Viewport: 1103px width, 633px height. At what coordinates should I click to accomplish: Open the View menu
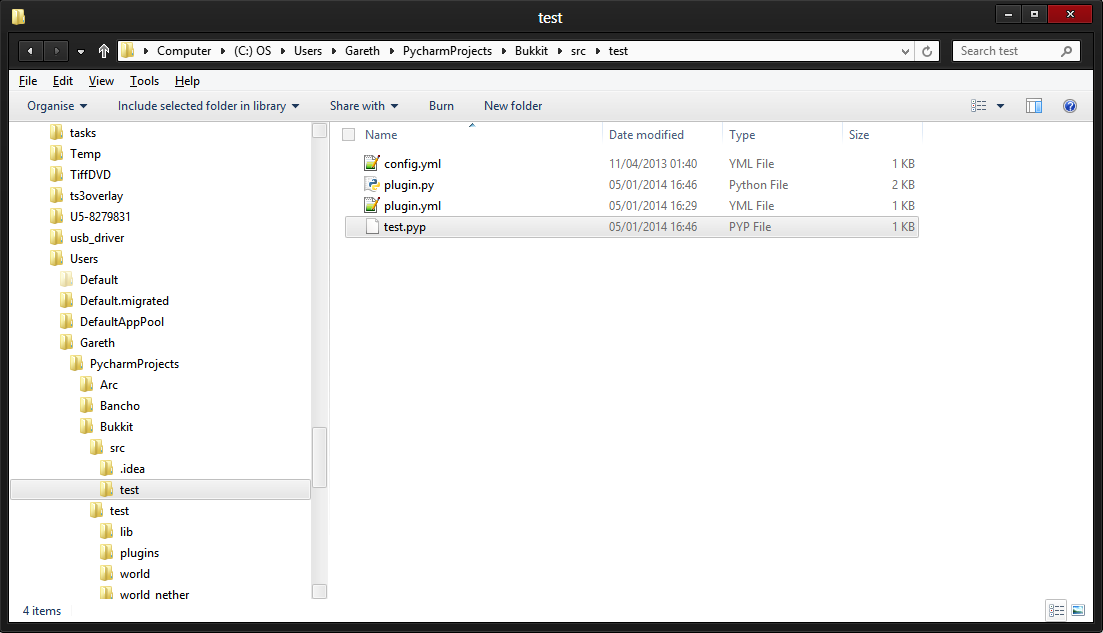[101, 81]
